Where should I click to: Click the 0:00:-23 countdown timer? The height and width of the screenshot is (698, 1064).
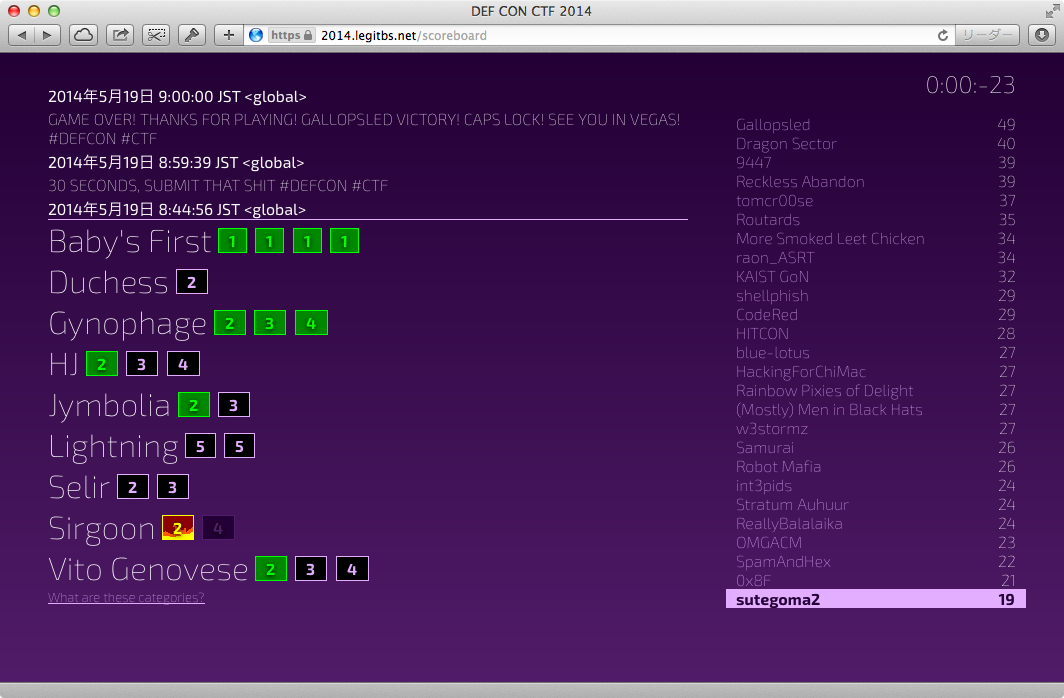click(x=970, y=85)
